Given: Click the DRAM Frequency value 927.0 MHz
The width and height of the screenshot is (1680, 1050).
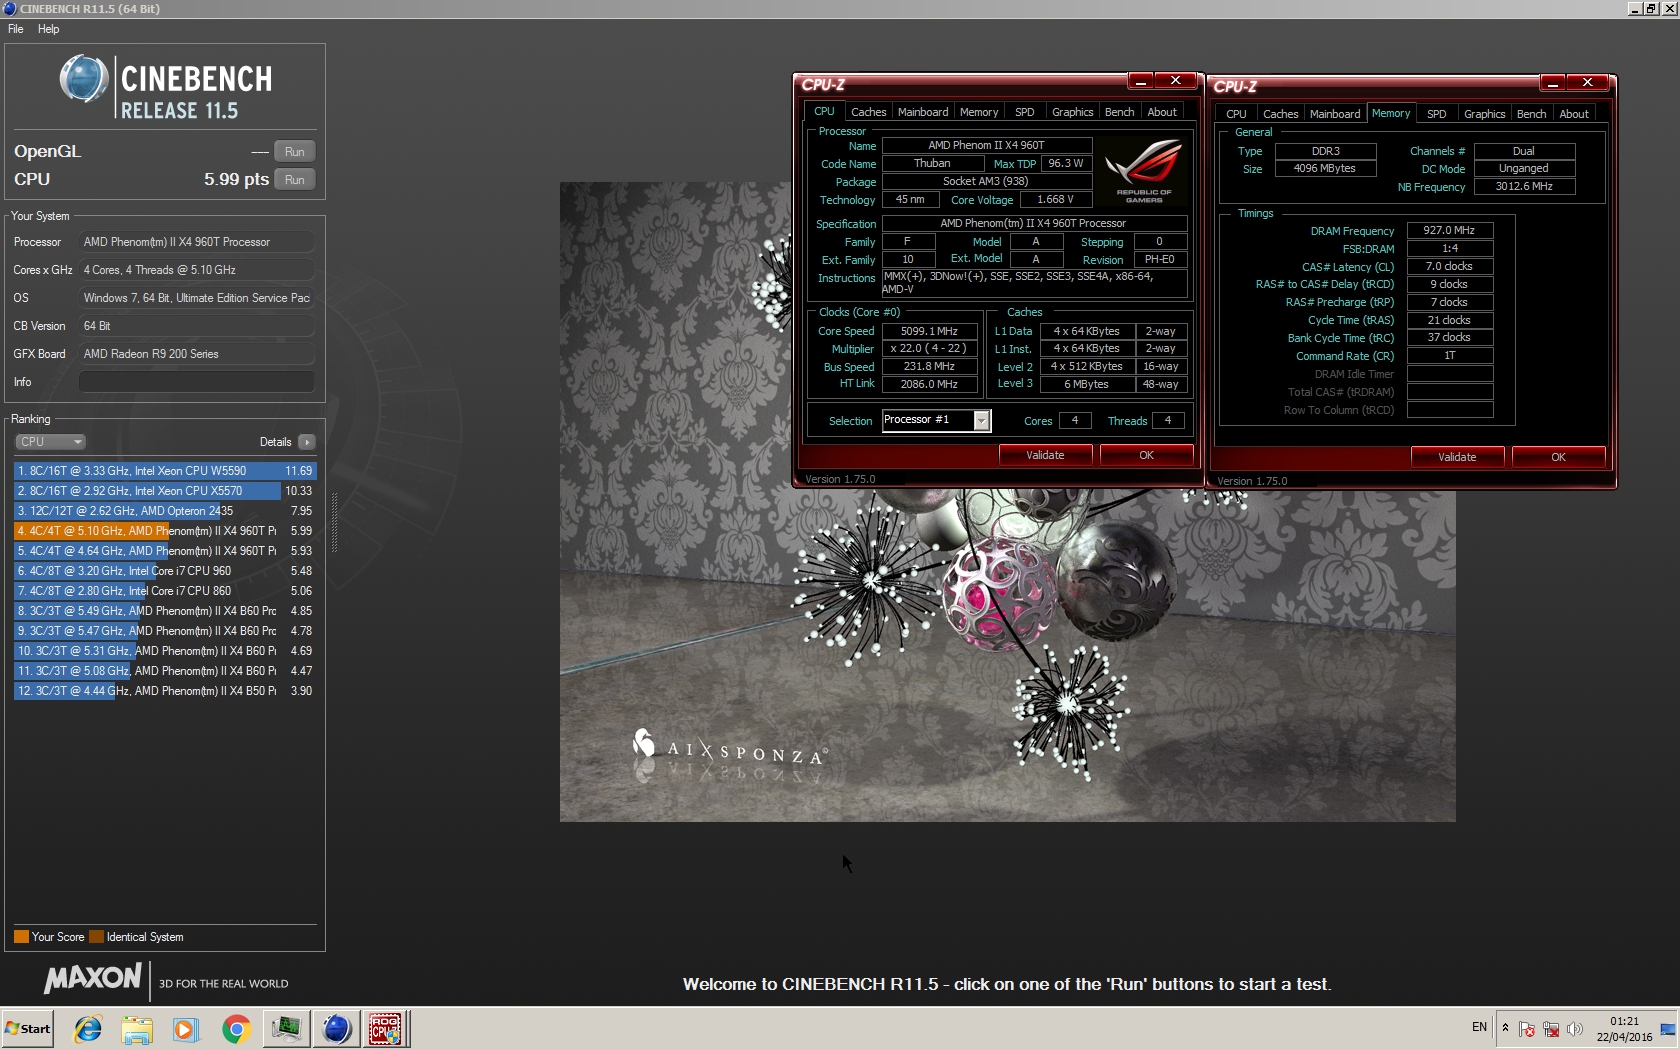Looking at the screenshot, I should coord(1449,230).
